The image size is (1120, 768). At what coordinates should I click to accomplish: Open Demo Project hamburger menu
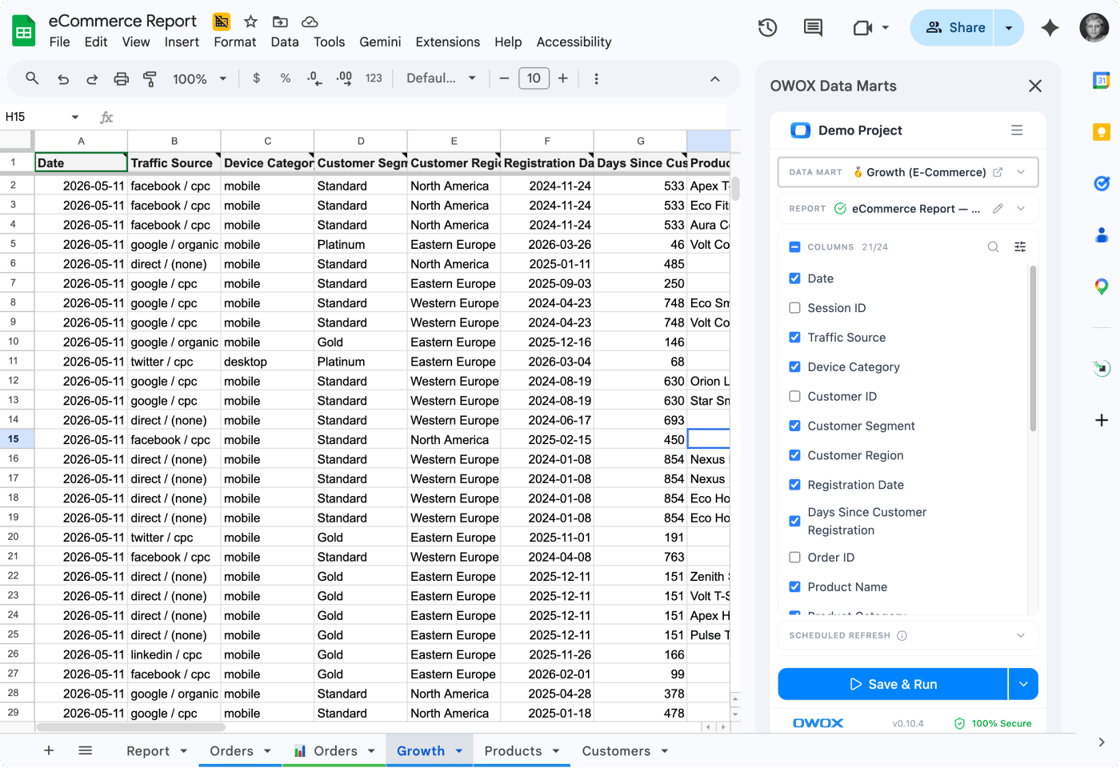[x=1016, y=131]
